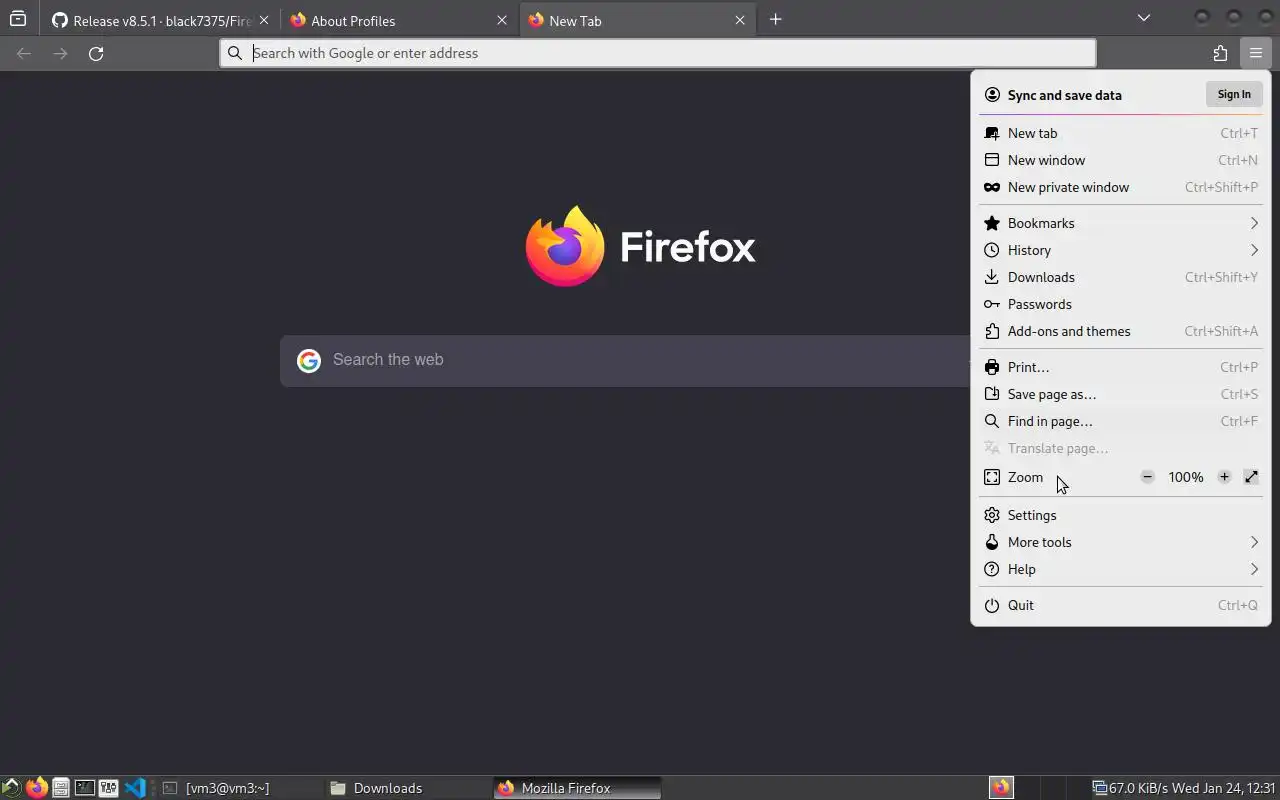Click the Mozilla Firefox taskbar entry

point(577,788)
